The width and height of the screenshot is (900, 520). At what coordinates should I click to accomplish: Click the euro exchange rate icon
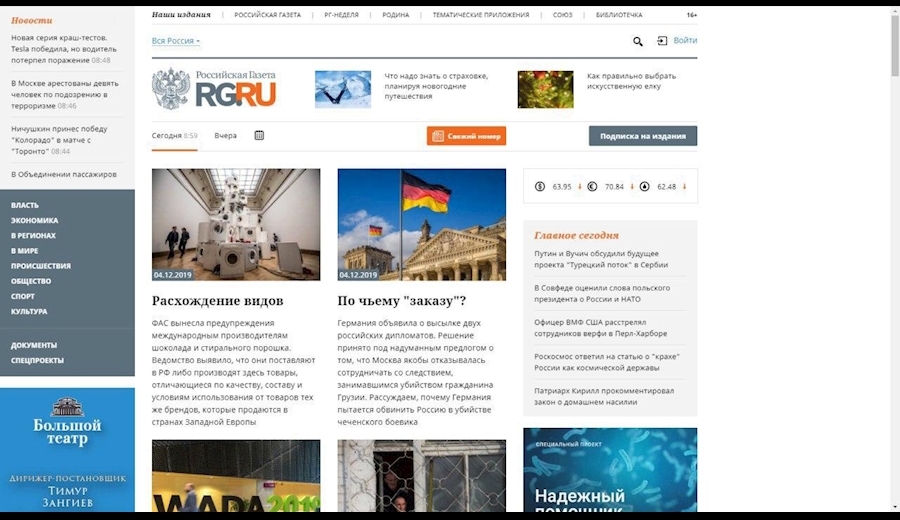(x=591, y=186)
